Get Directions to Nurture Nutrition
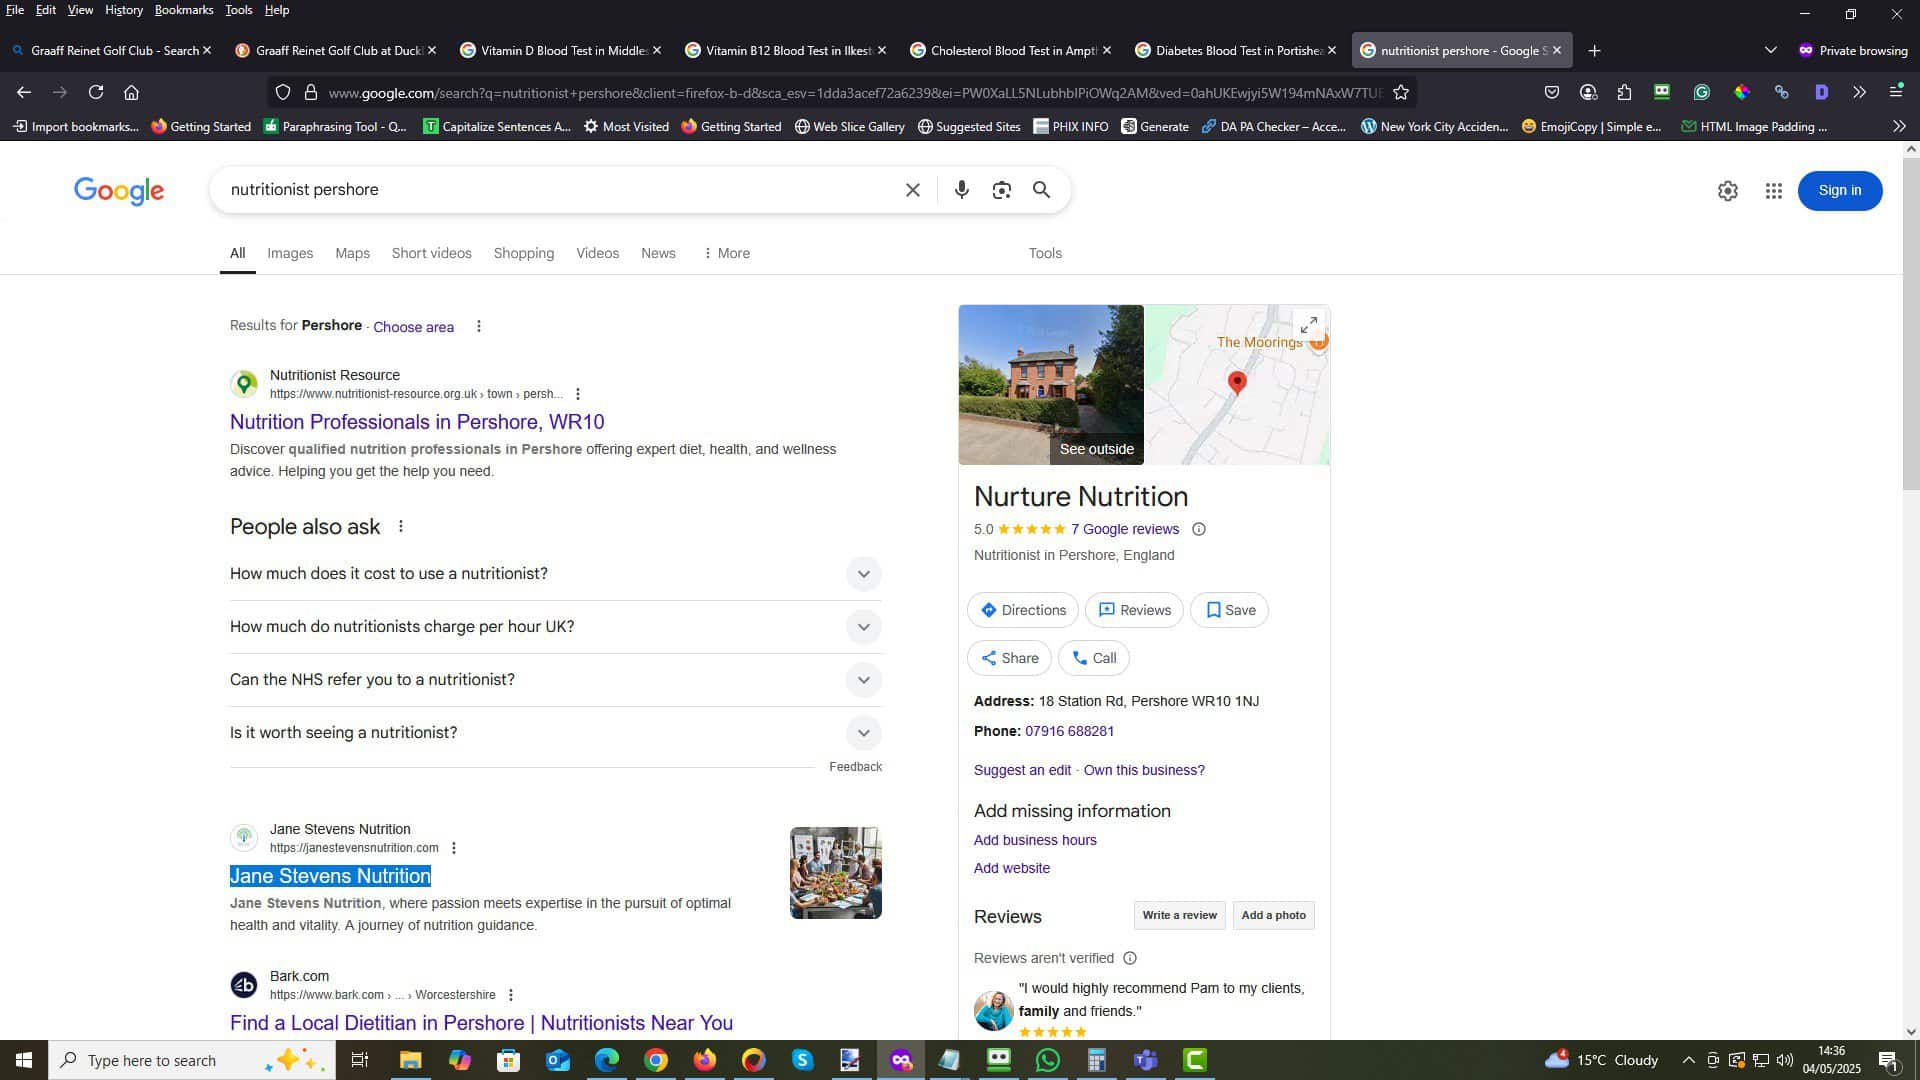 [1023, 610]
